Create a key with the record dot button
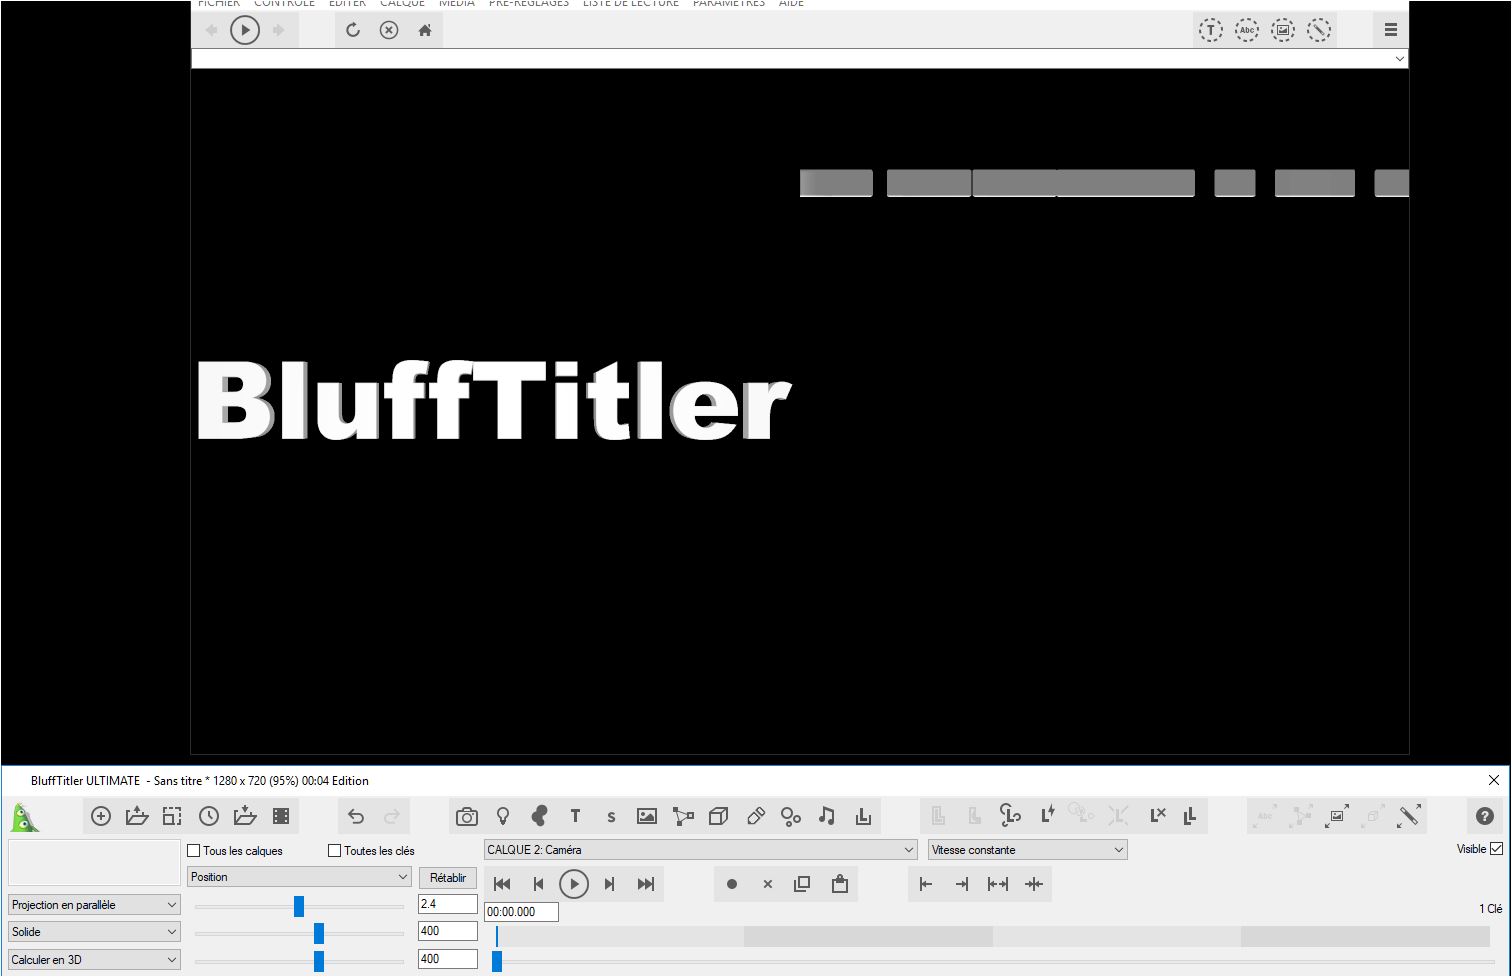 [x=732, y=884]
